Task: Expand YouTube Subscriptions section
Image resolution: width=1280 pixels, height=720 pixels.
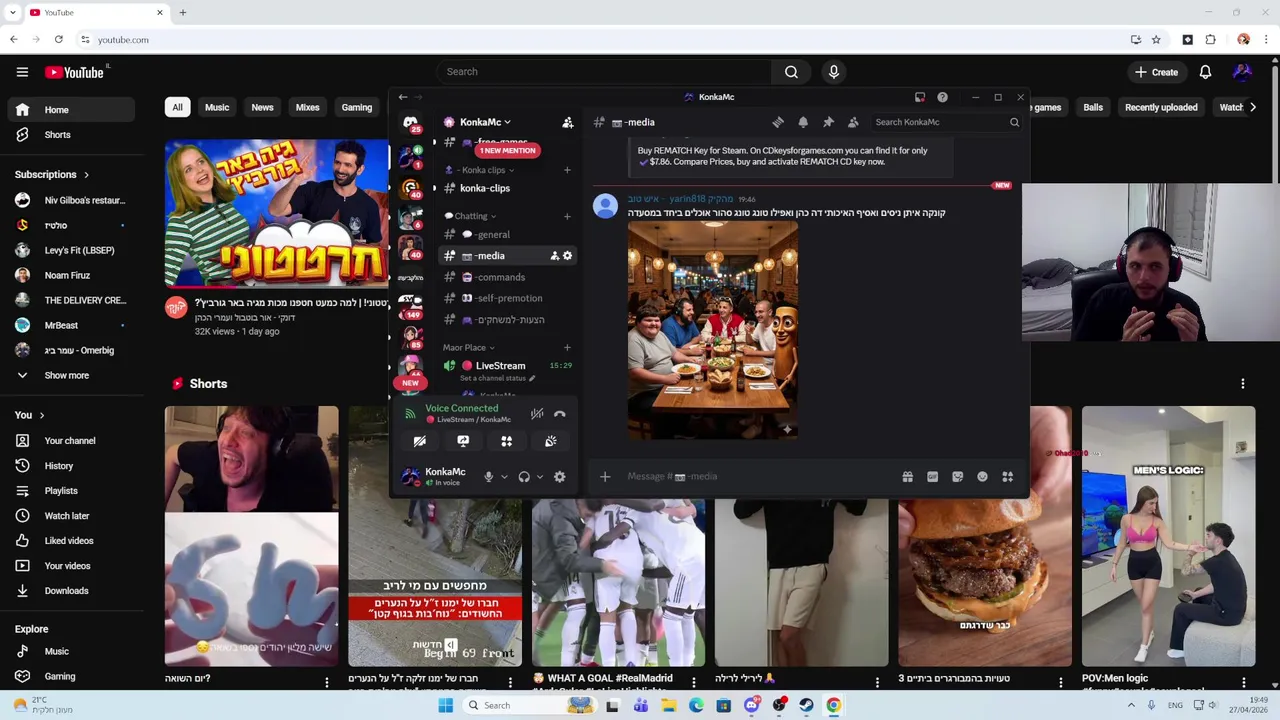Action: click(x=52, y=175)
